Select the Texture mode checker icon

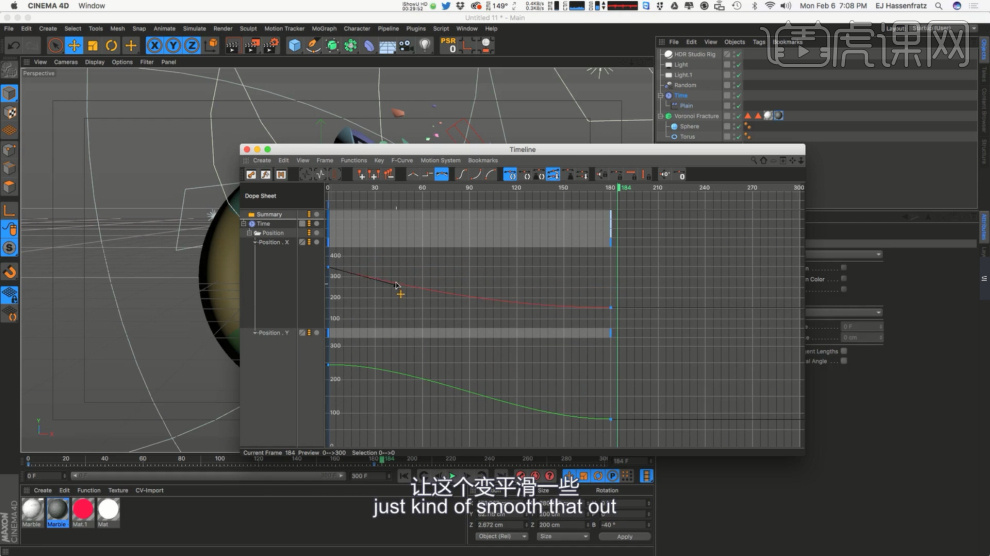tap(9, 112)
